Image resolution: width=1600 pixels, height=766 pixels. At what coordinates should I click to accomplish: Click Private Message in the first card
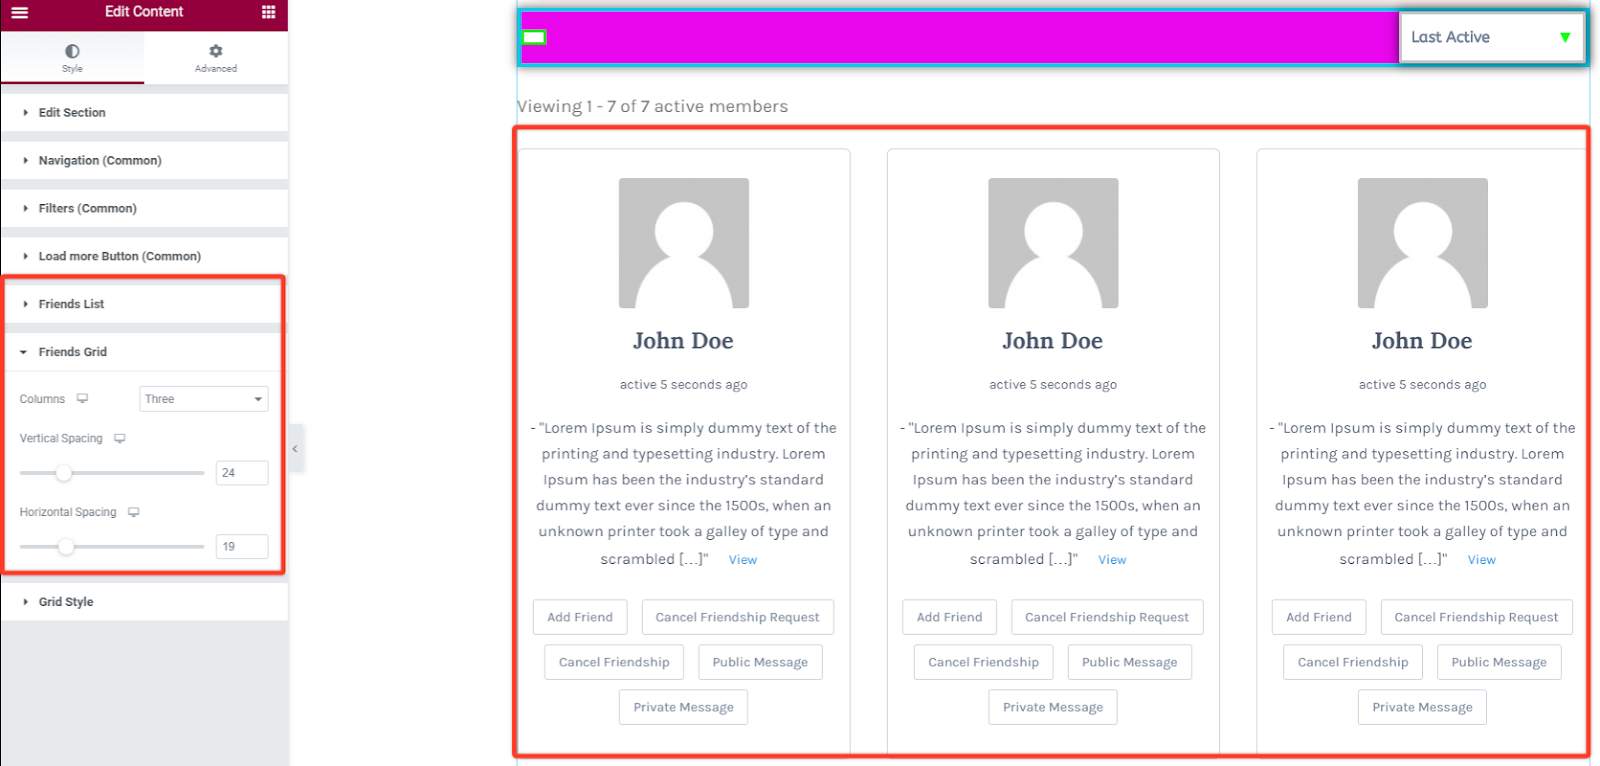click(683, 707)
